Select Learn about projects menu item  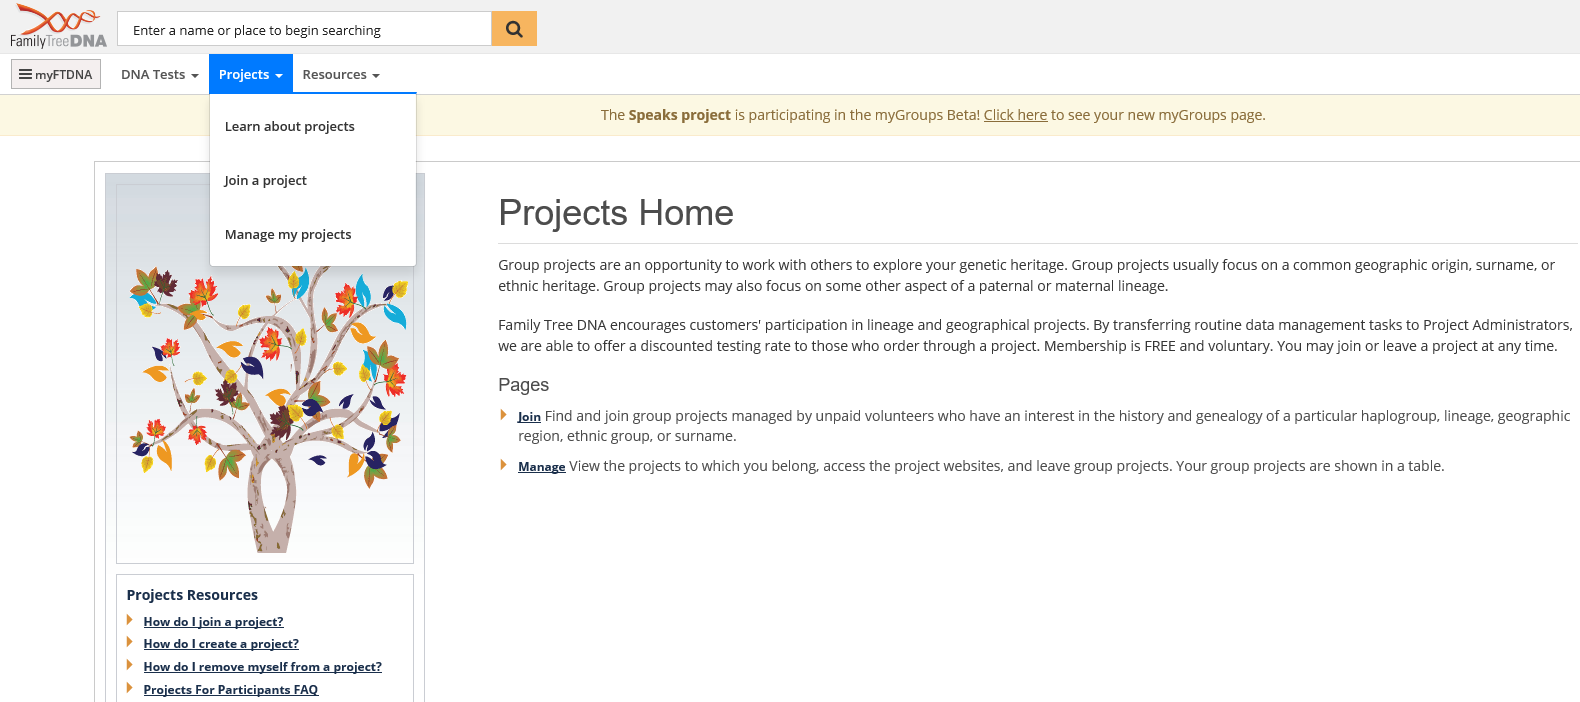point(290,127)
